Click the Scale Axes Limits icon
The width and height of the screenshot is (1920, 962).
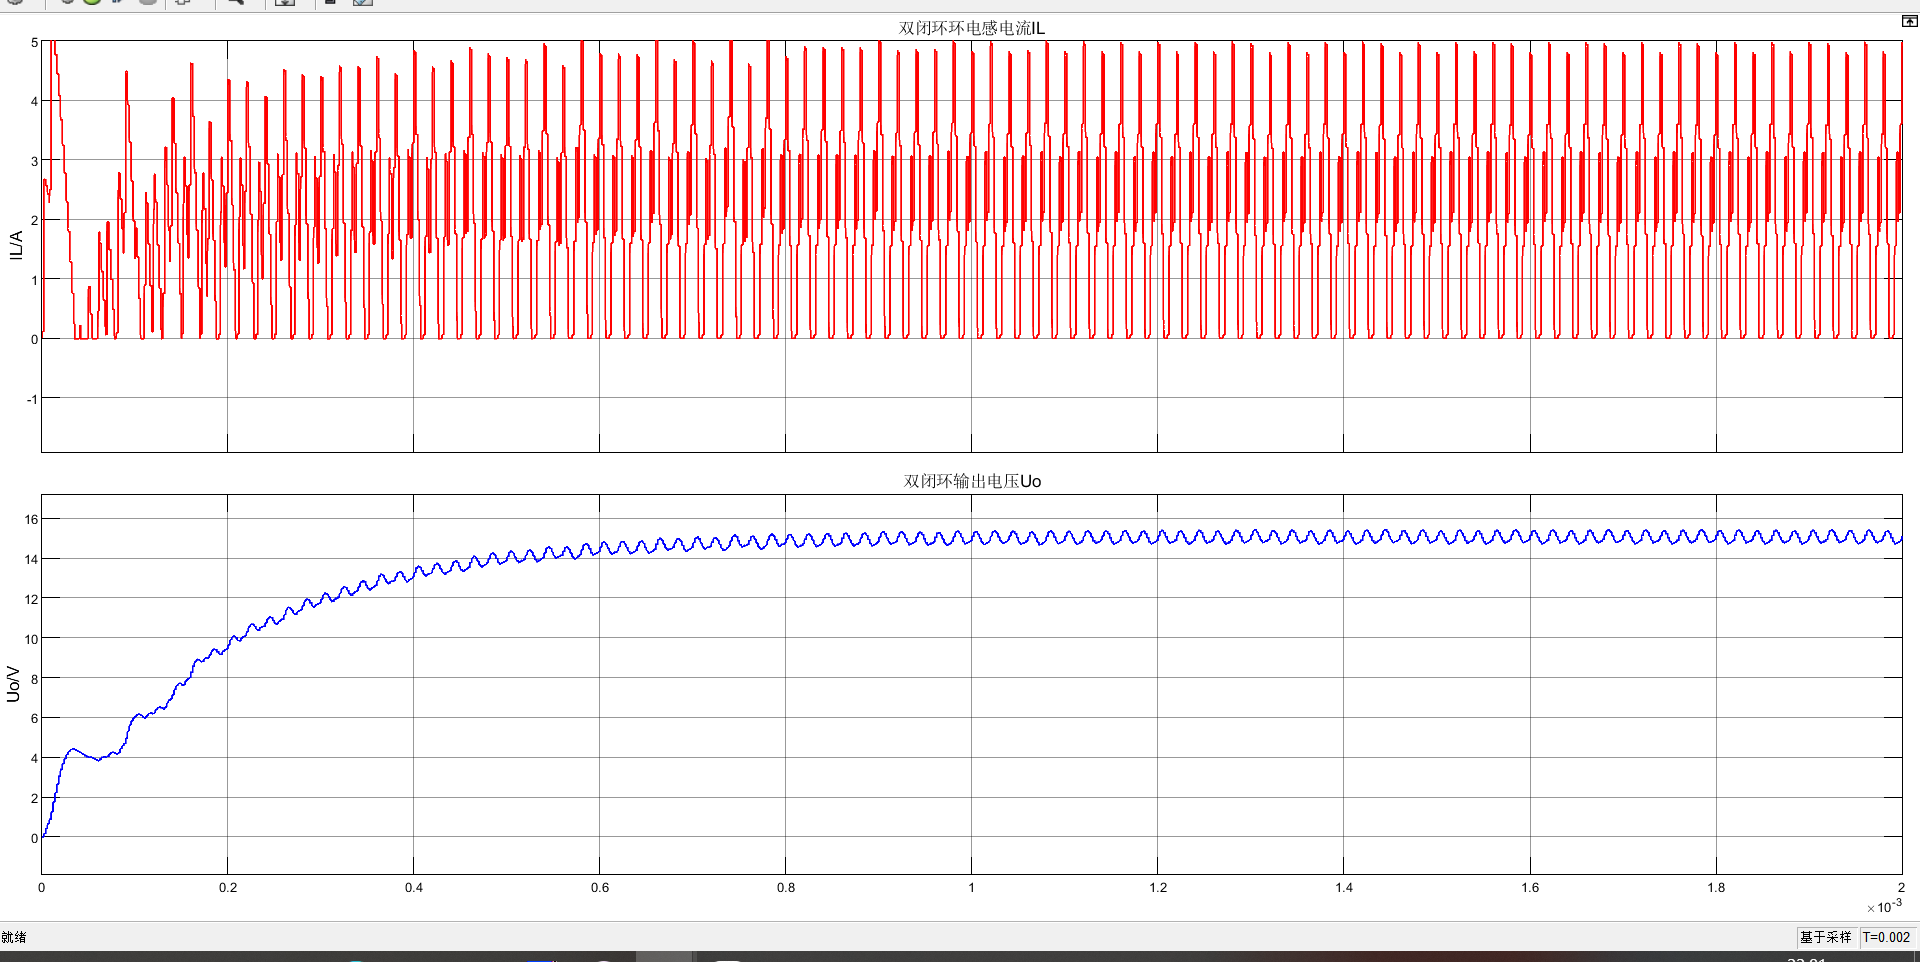(285, 2)
